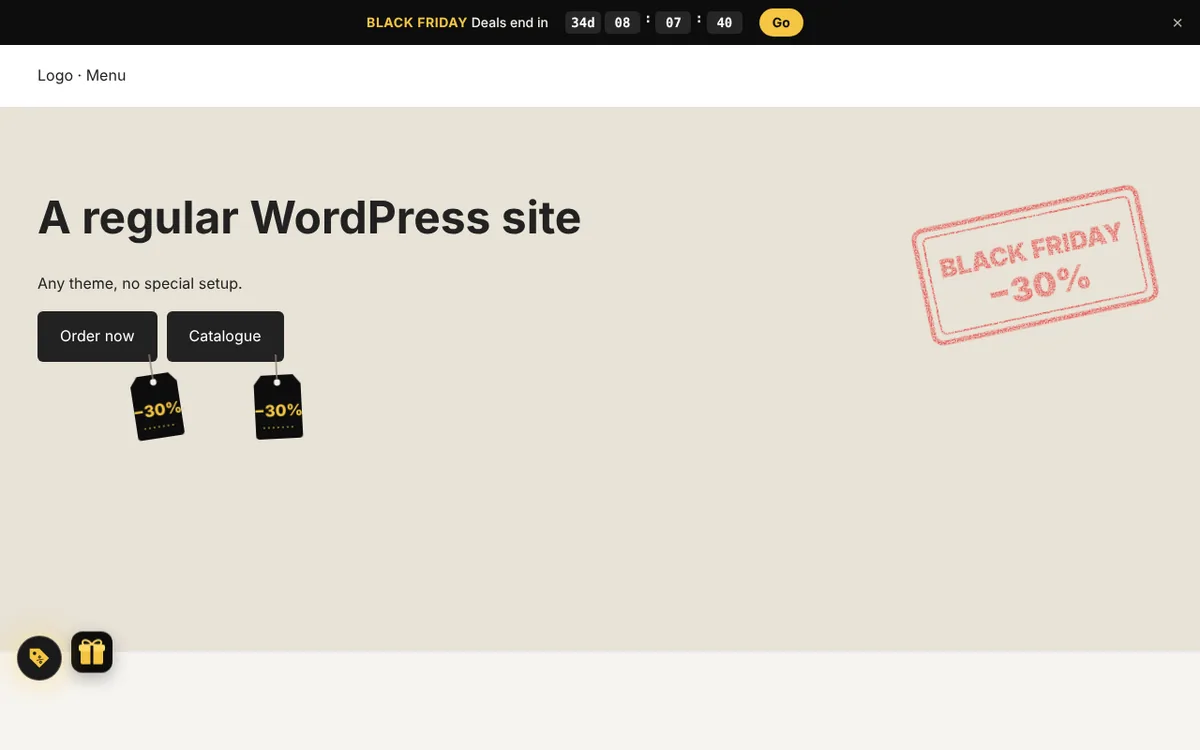The image size is (1200, 750).
Task: Select the 07 countdown minutes box
Action: 673,22
